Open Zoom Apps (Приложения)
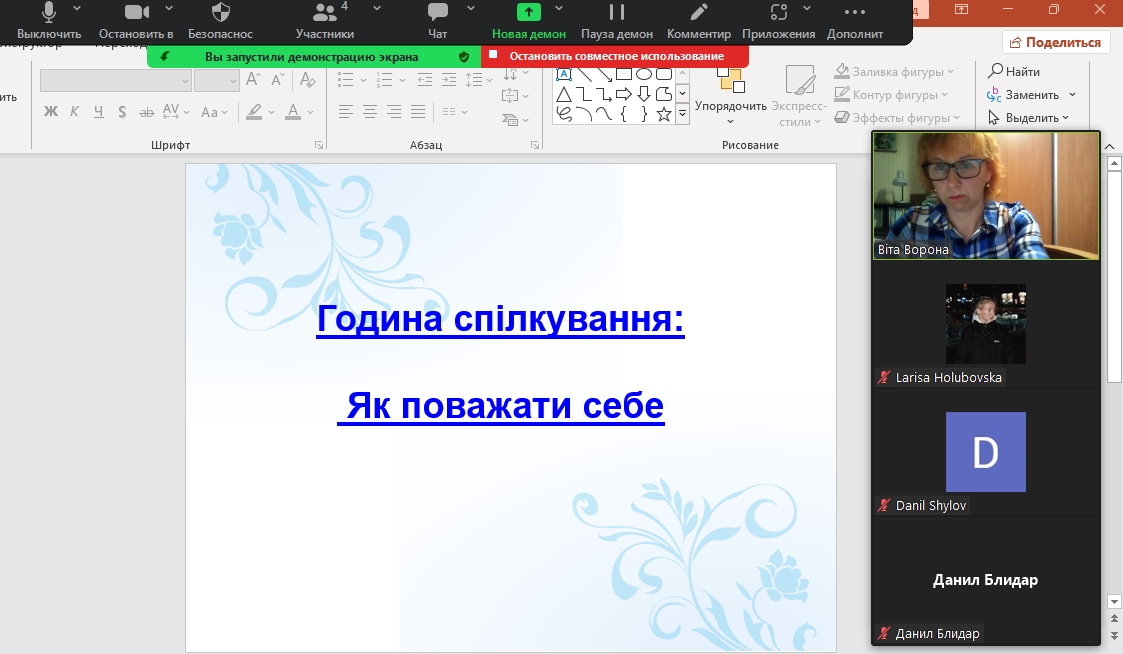The height and width of the screenshot is (654, 1123). point(778,21)
